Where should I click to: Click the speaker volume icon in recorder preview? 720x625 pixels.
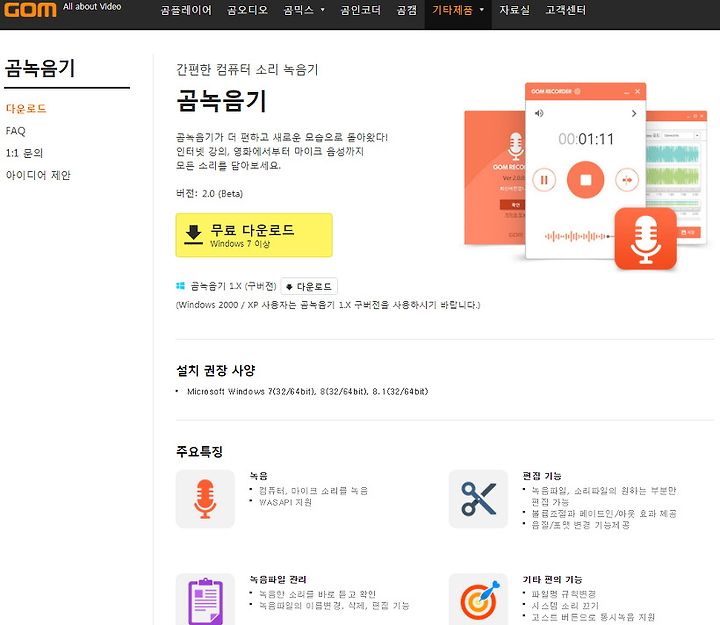(539, 113)
